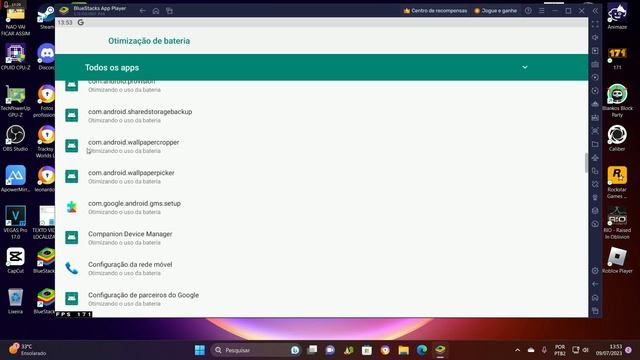Select com.google.android.gms.setup entry
Viewport: 640px width, 360px height.
322,207
